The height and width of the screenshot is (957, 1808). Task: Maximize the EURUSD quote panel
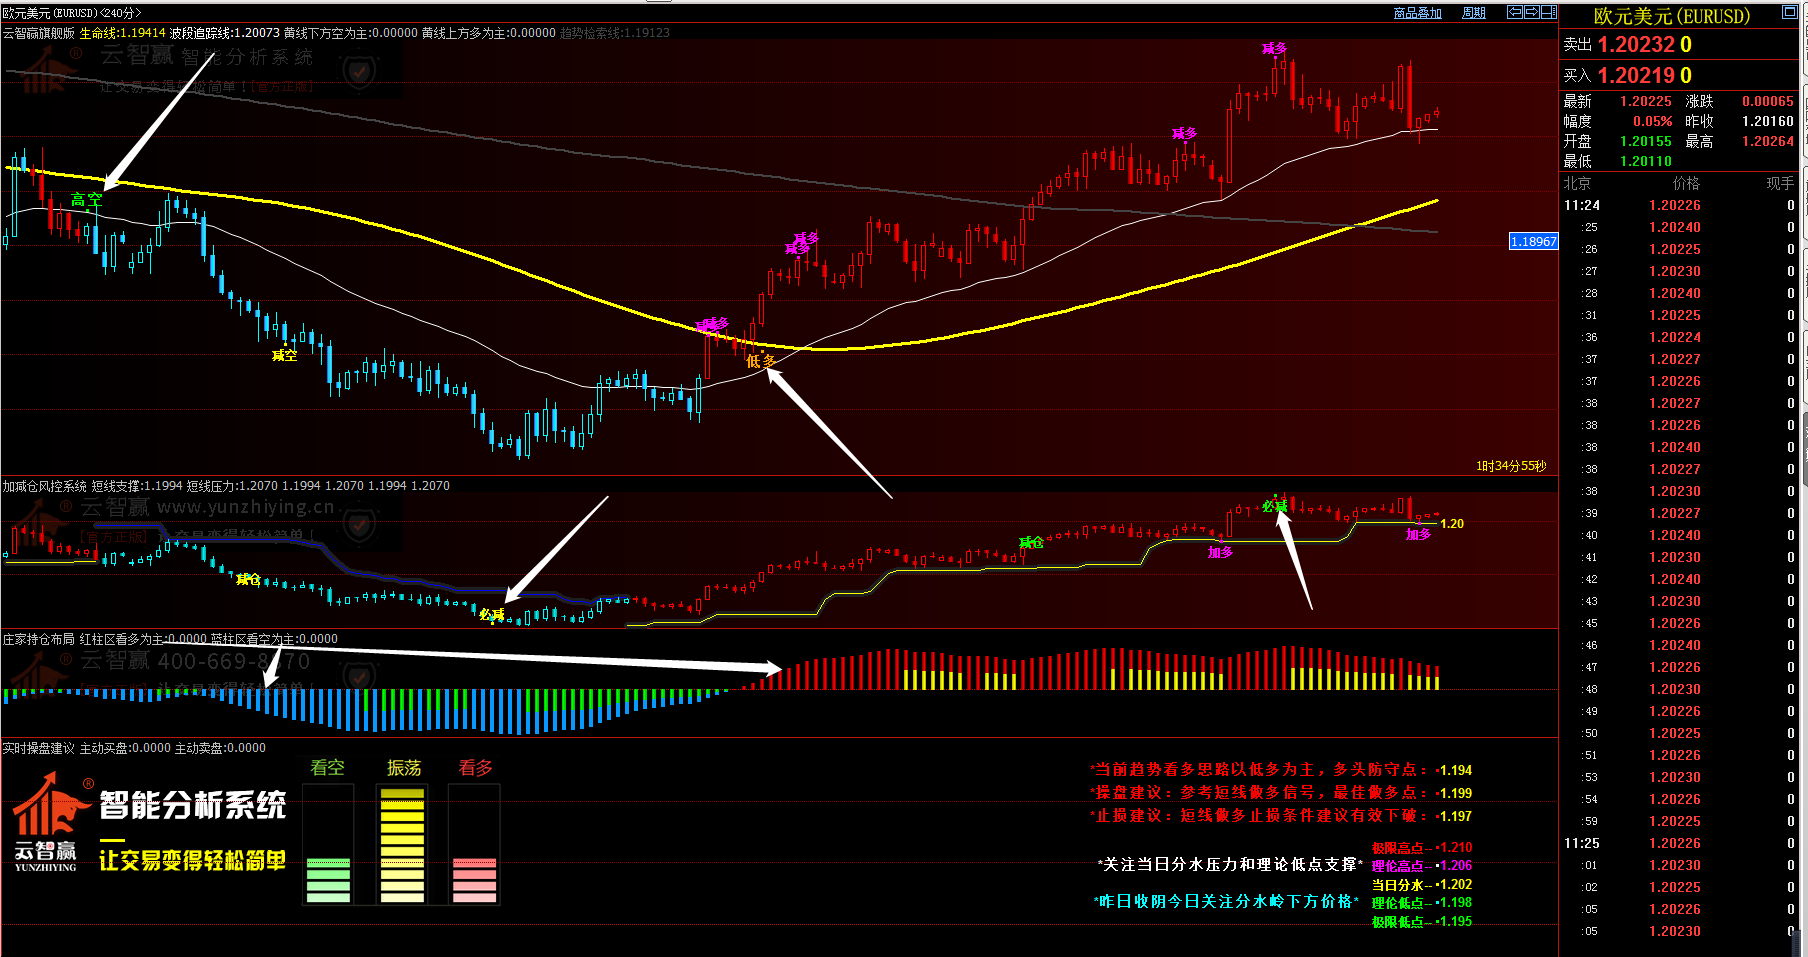[1789, 13]
